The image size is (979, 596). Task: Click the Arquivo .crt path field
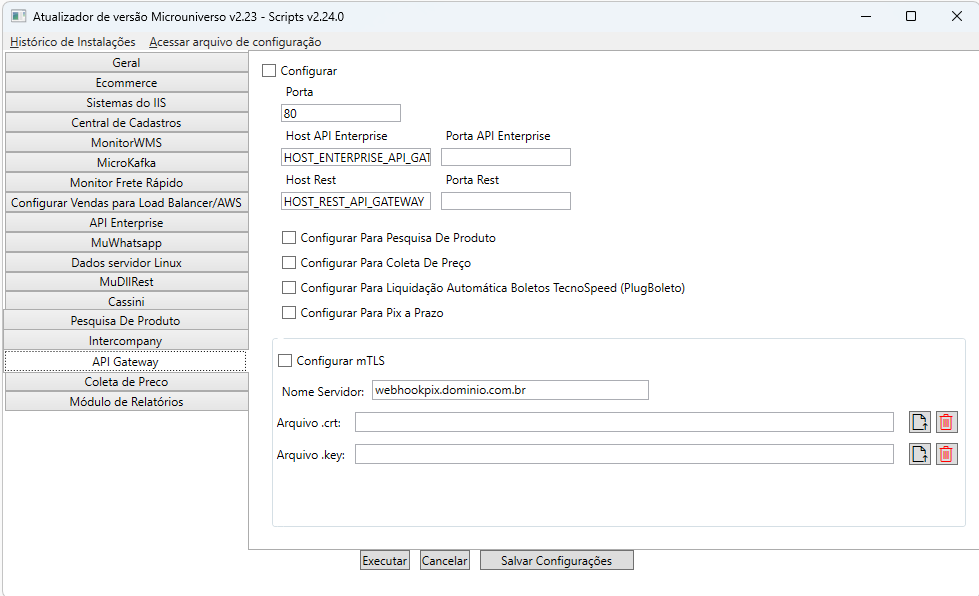point(624,422)
